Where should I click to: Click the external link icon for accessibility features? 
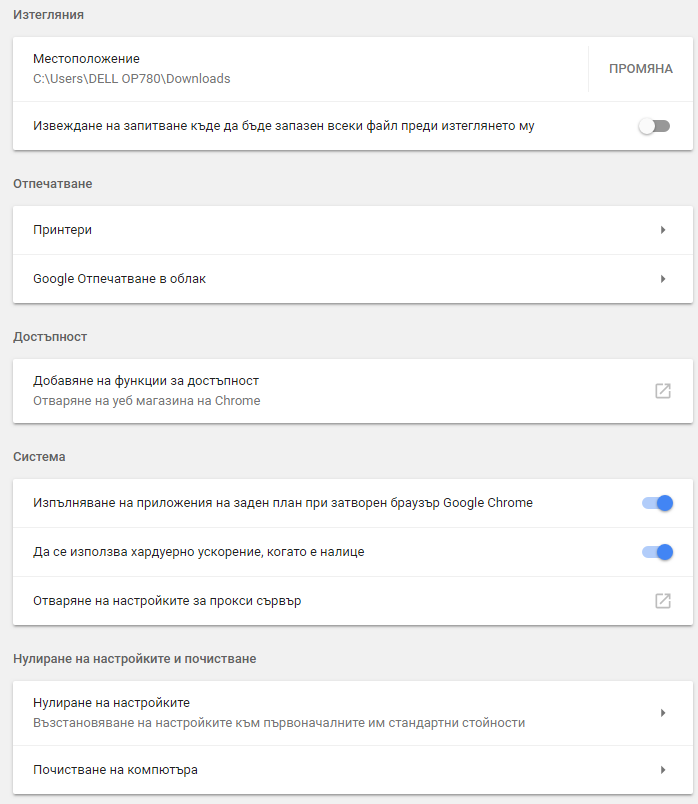coord(662,391)
